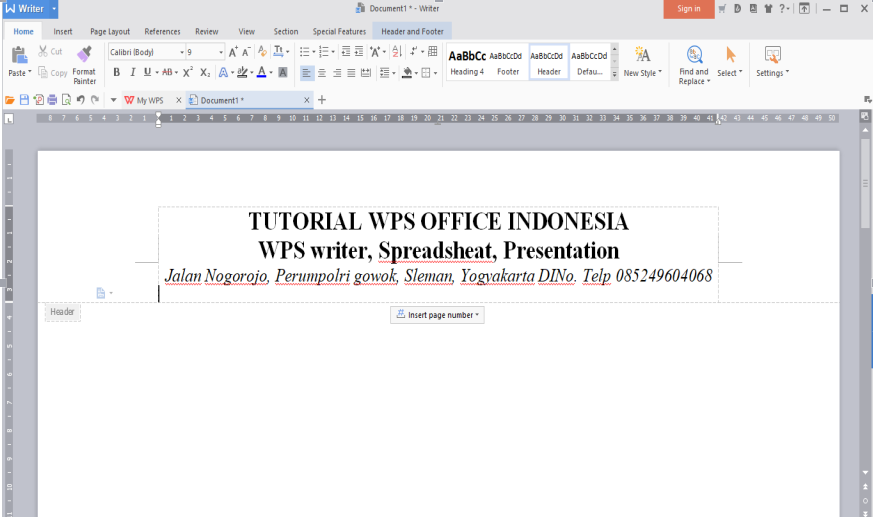Apply the Footer style
Viewport: 873px width, 517px height.
pos(508,62)
